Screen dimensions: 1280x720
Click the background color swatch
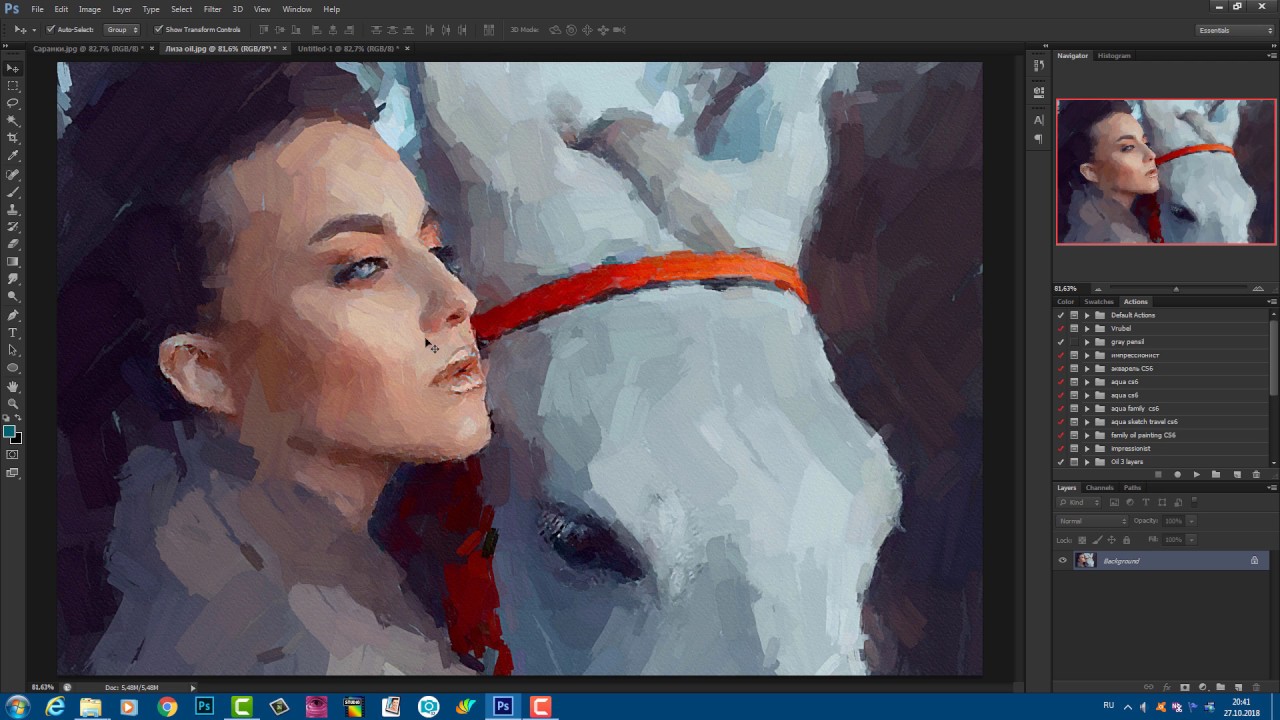click(17, 438)
